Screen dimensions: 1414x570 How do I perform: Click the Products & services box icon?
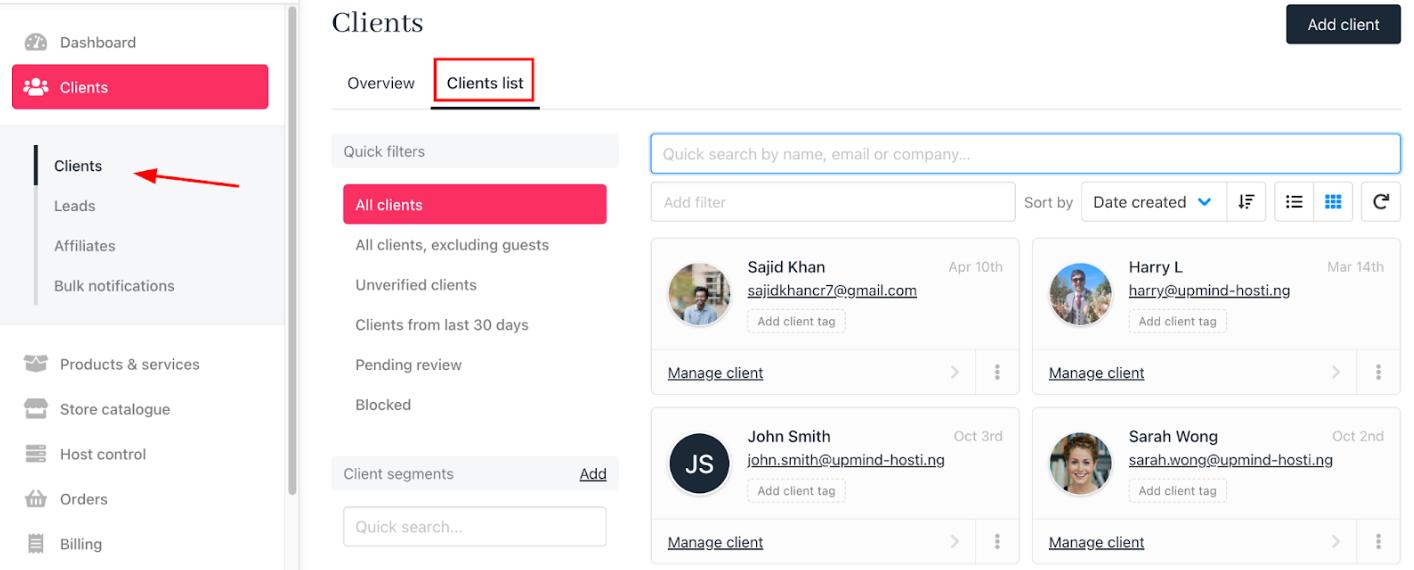click(36, 364)
